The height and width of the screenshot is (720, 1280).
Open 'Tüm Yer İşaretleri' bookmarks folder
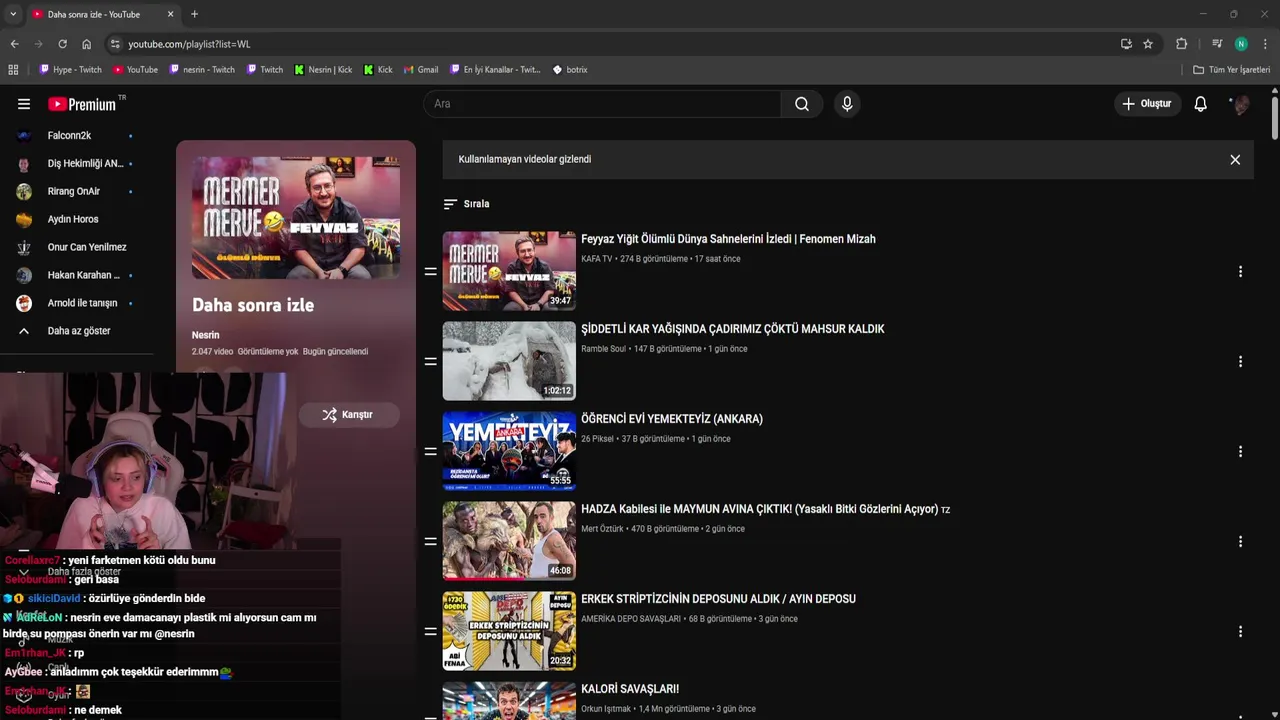point(1231,70)
